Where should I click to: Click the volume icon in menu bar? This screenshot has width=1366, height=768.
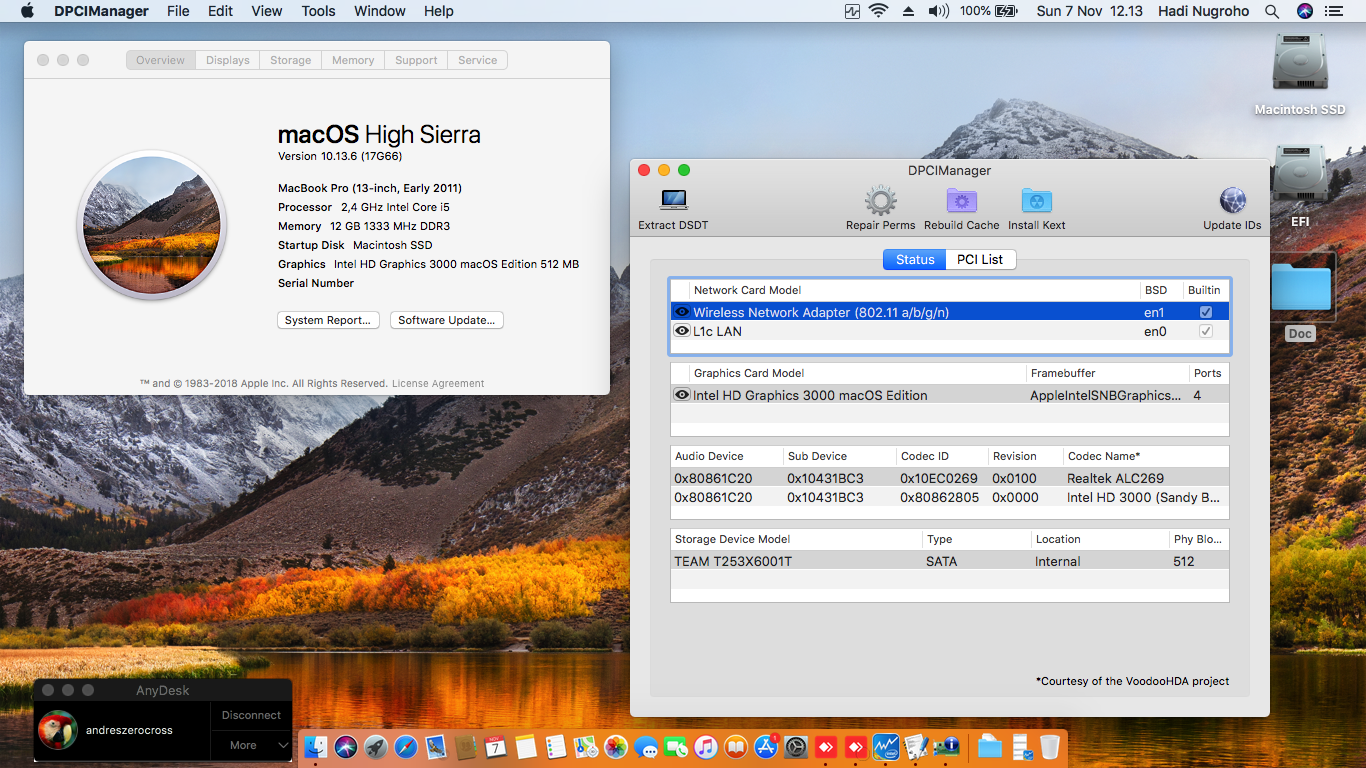[938, 11]
